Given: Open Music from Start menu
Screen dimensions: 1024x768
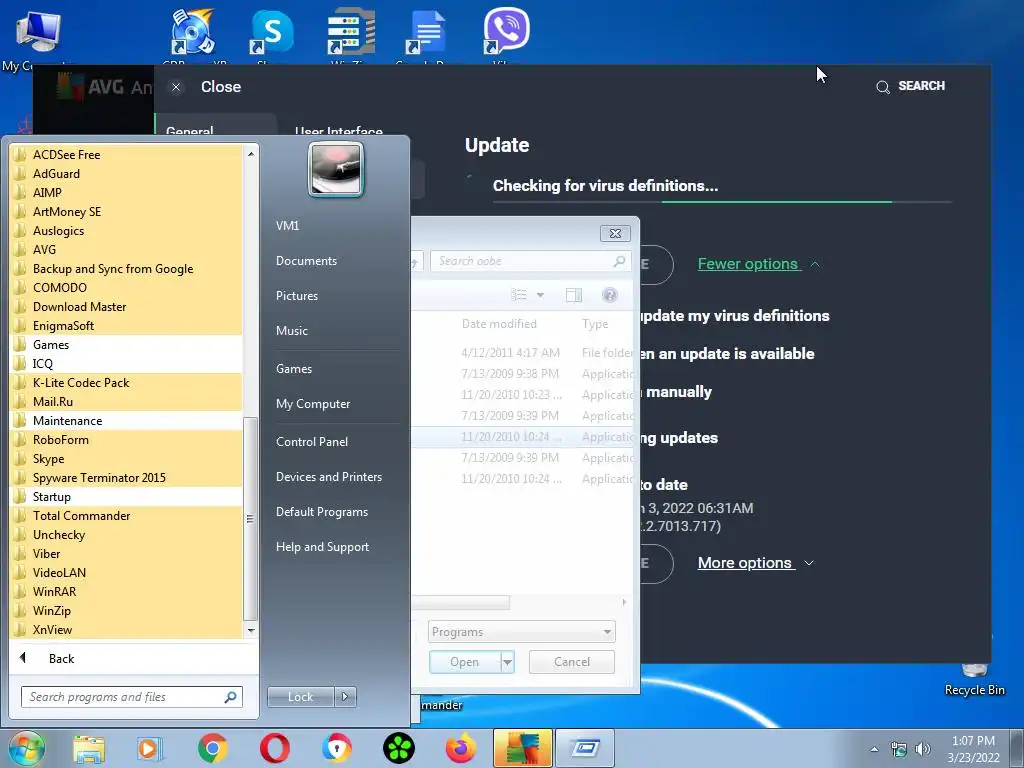Looking at the screenshot, I should tap(291, 331).
